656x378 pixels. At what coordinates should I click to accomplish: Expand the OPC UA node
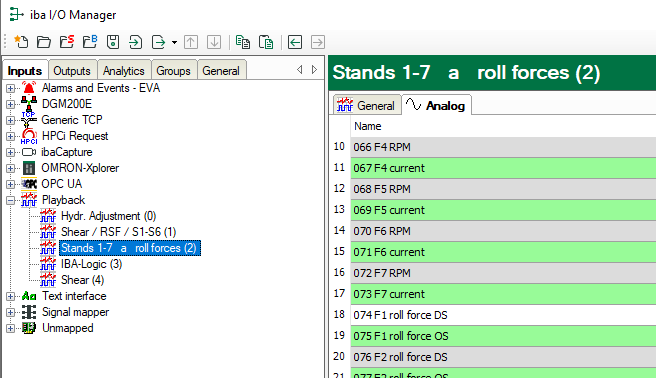click(10, 184)
